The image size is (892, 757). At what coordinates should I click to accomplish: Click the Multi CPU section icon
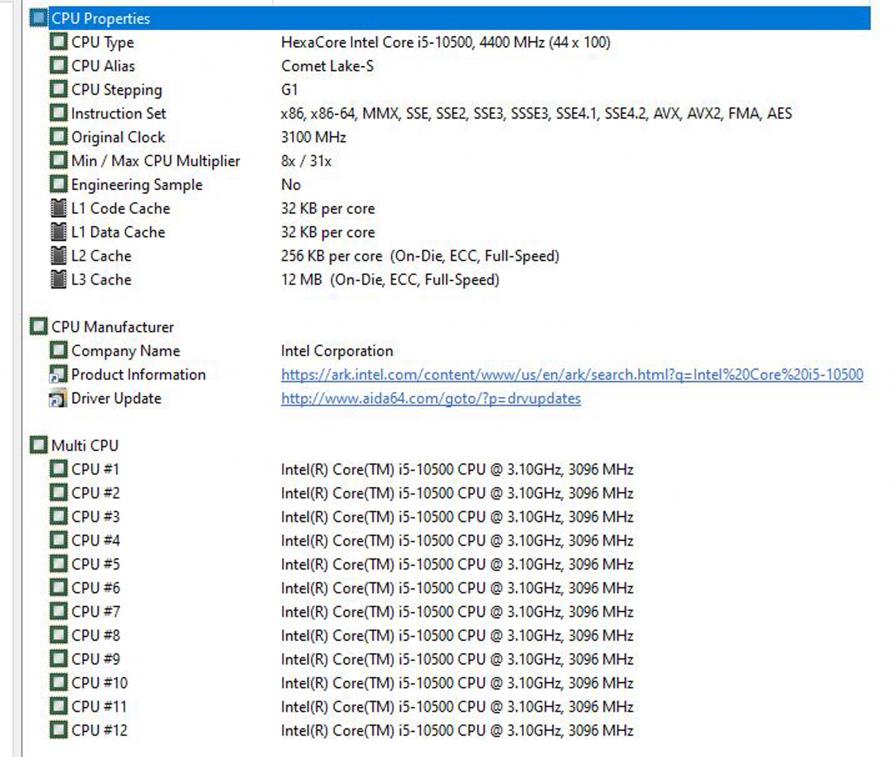click(x=39, y=446)
